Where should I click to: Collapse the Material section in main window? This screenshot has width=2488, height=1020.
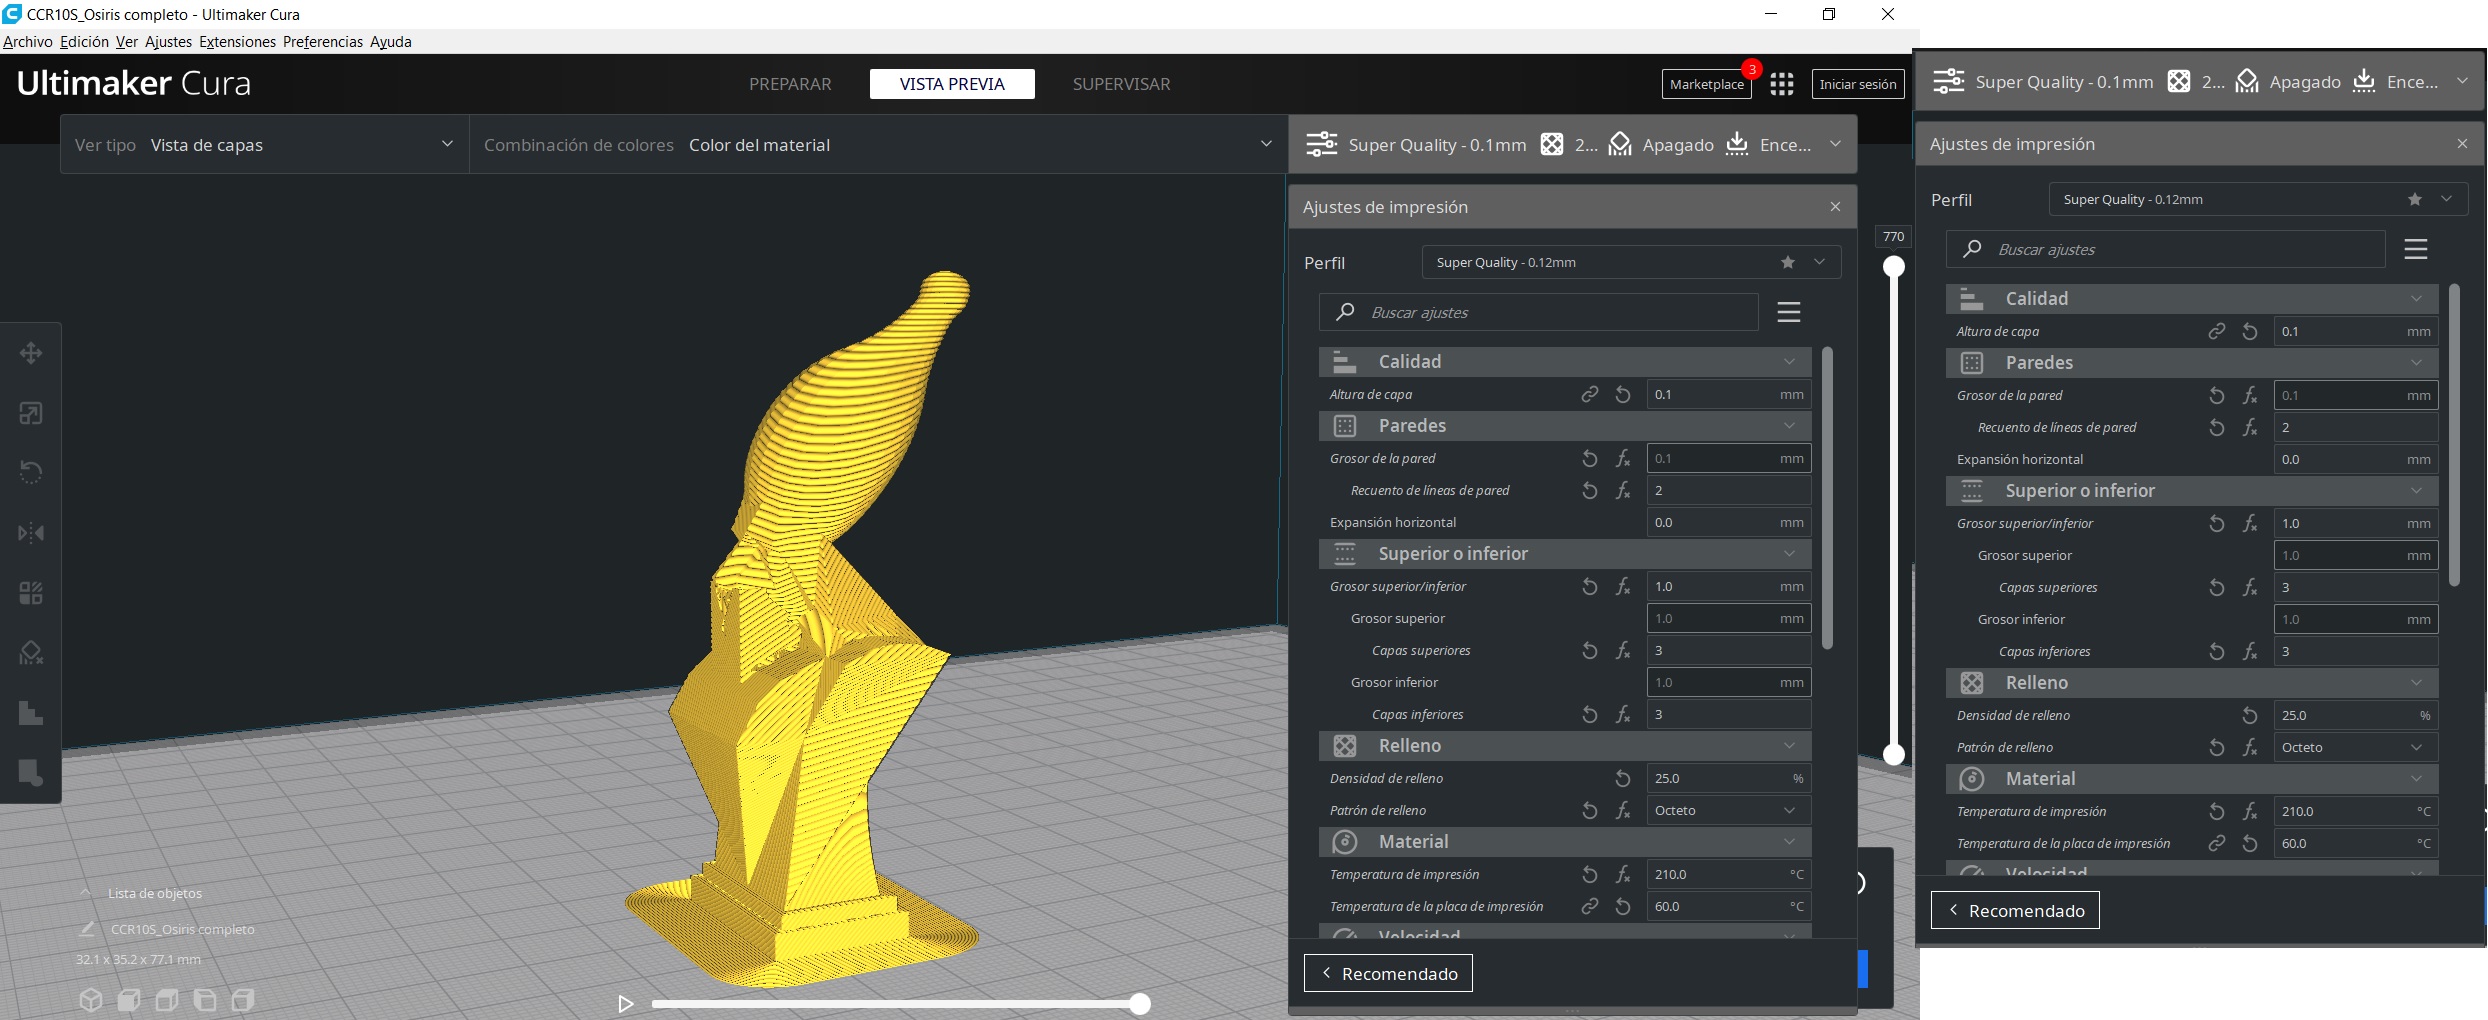(x=1565, y=842)
